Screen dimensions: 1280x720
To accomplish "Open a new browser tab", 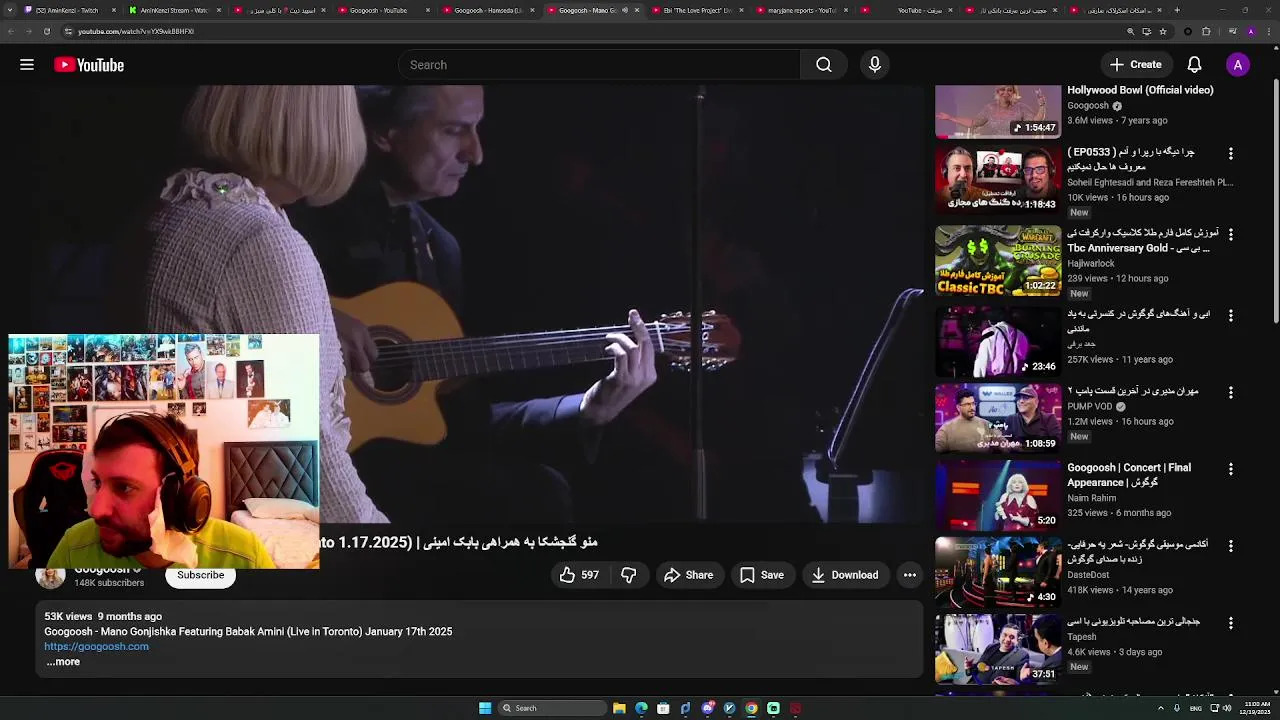I will click(1177, 10).
